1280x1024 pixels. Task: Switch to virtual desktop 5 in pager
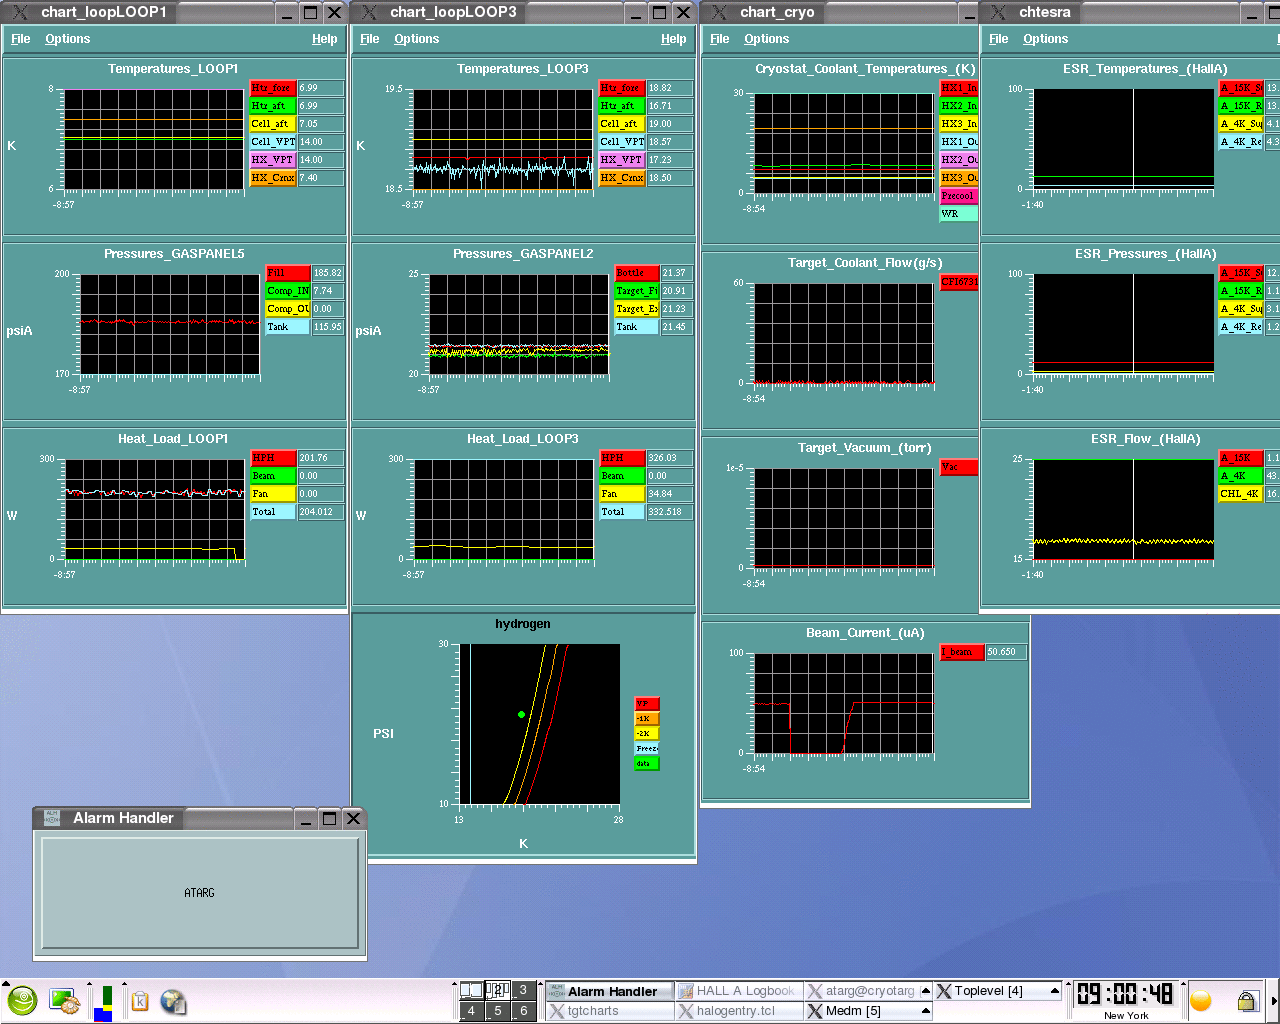click(497, 1011)
